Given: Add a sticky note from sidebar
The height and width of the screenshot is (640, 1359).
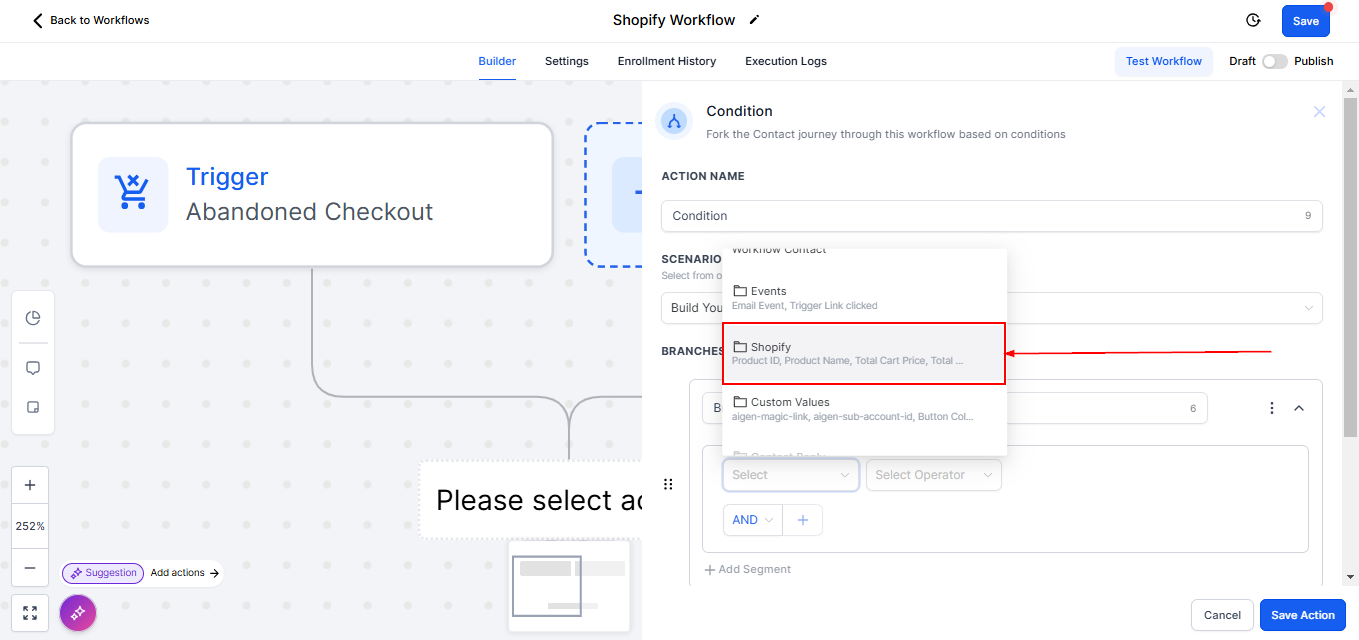Looking at the screenshot, I should coord(33,408).
